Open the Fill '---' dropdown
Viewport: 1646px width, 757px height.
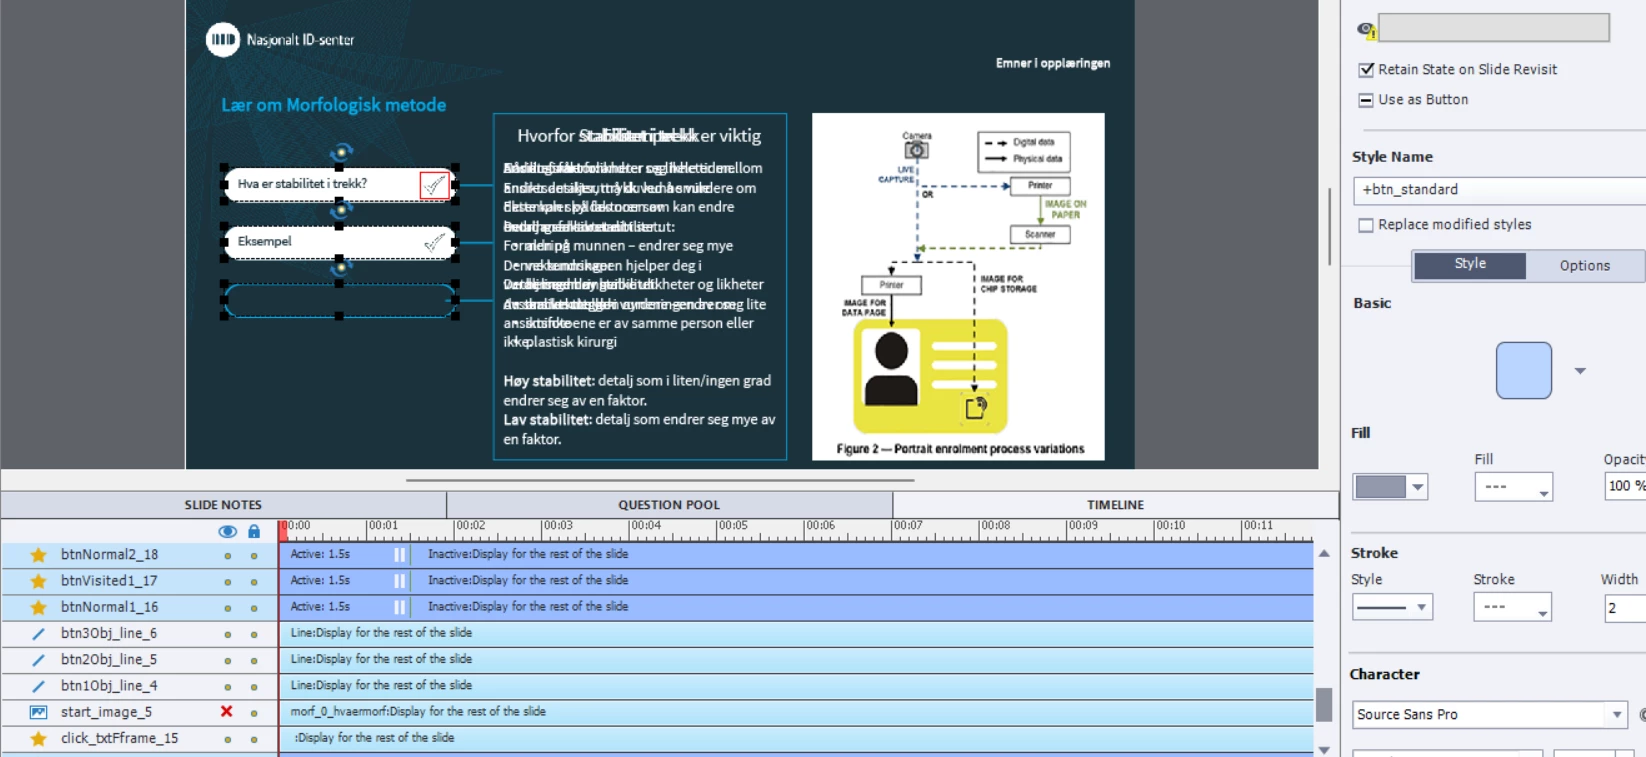pyautogui.click(x=1513, y=487)
